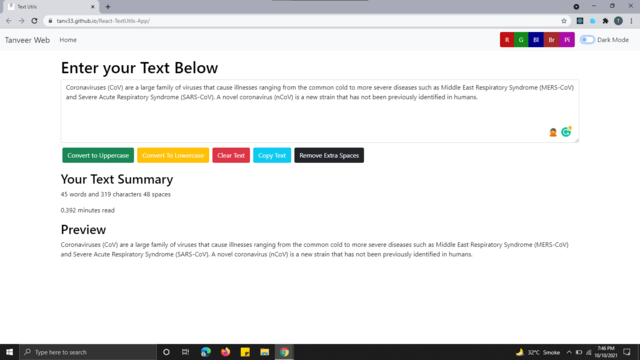Click Remove Extra Spaces button
The width and height of the screenshot is (640, 360).
[329, 155]
